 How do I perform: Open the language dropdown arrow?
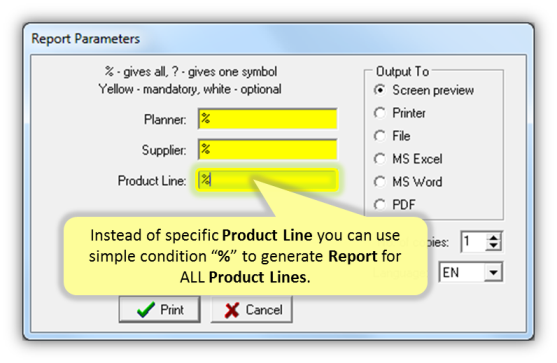[x=493, y=272]
